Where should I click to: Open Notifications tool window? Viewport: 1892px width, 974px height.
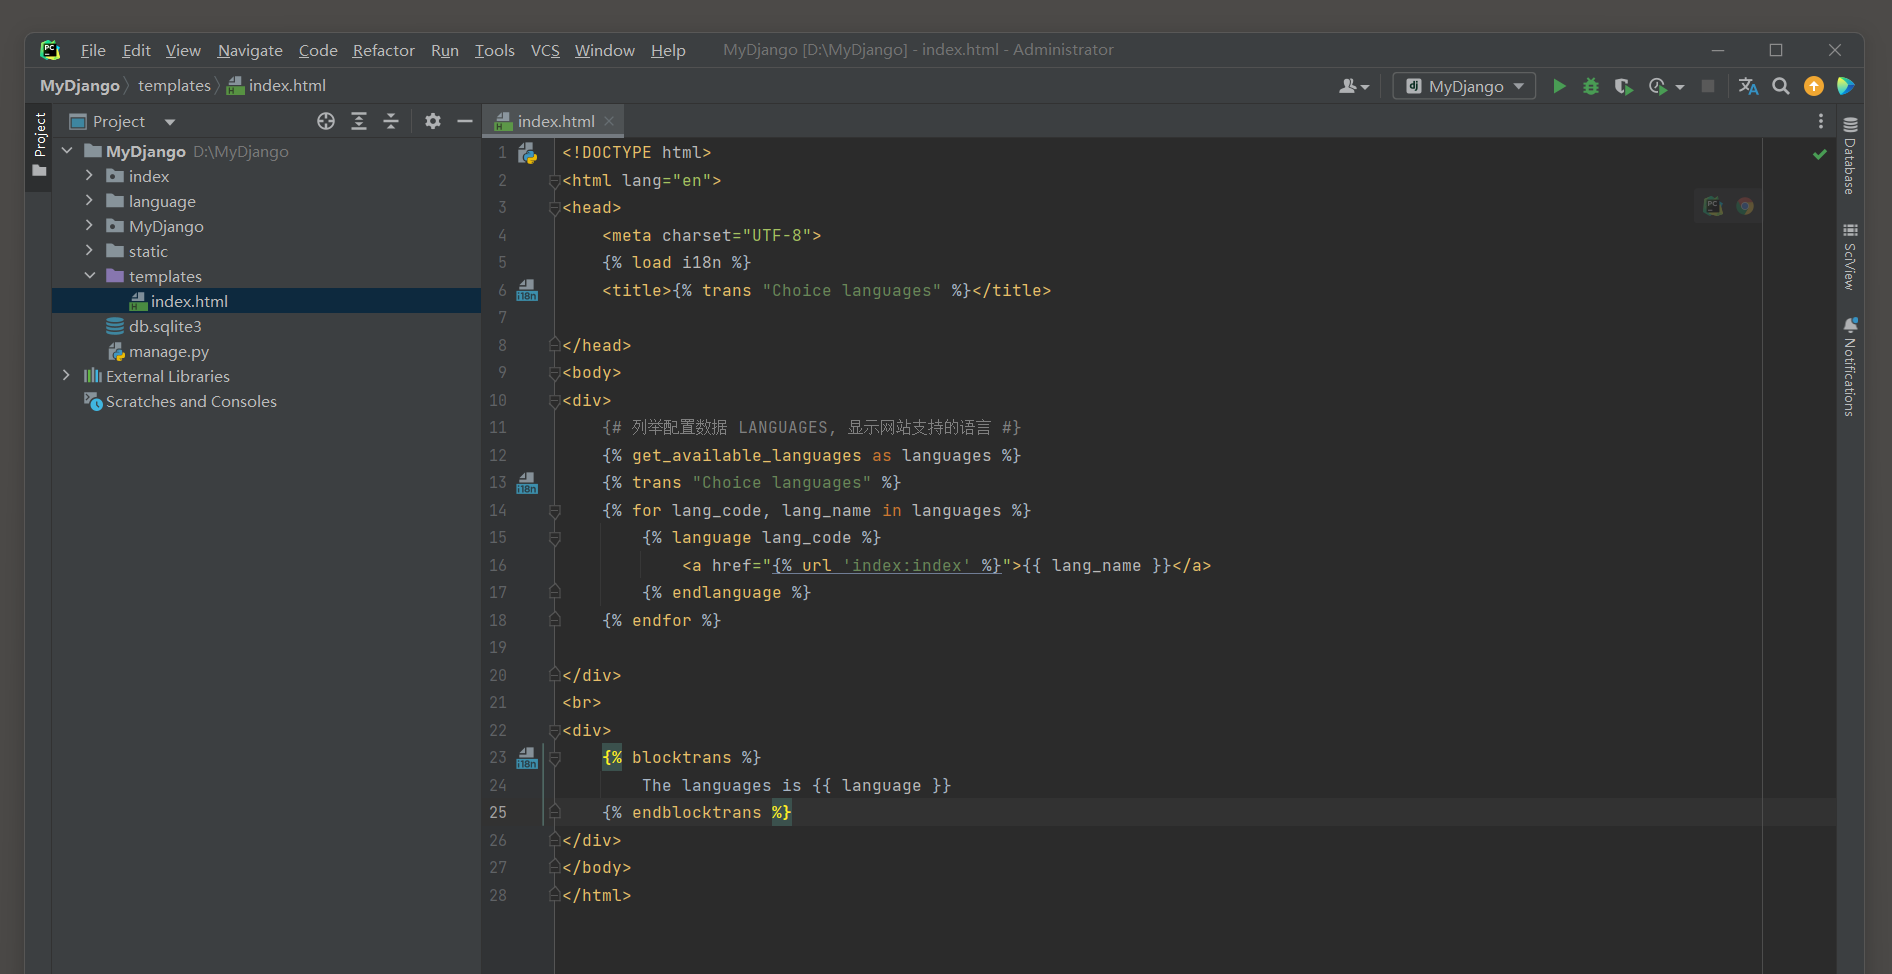1850,366
